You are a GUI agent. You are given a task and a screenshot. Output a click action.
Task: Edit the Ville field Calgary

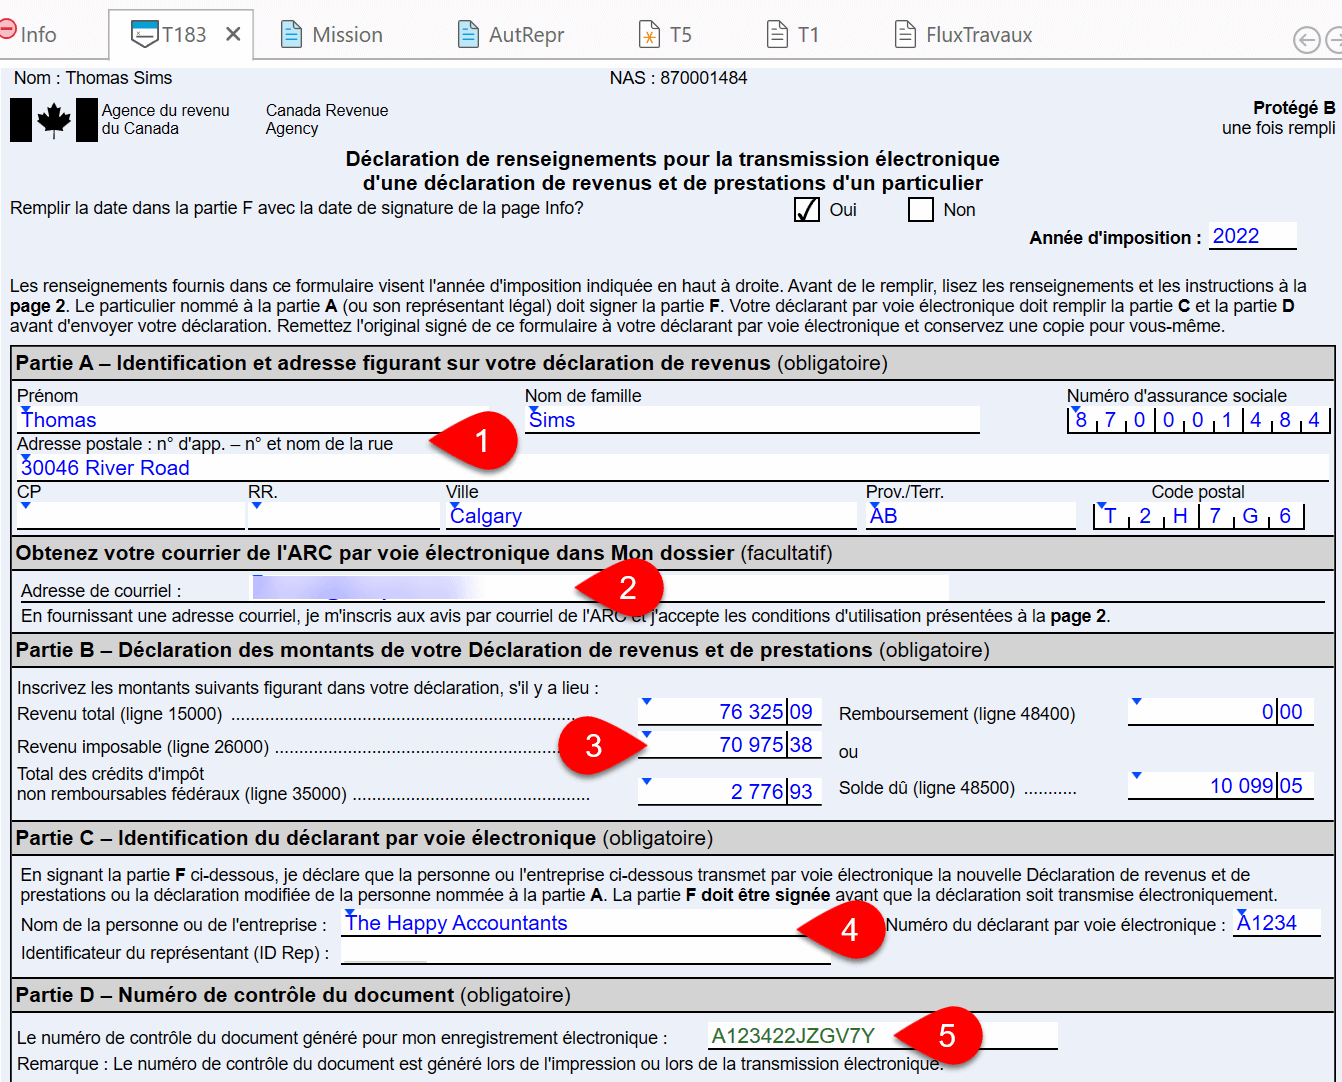pos(651,516)
